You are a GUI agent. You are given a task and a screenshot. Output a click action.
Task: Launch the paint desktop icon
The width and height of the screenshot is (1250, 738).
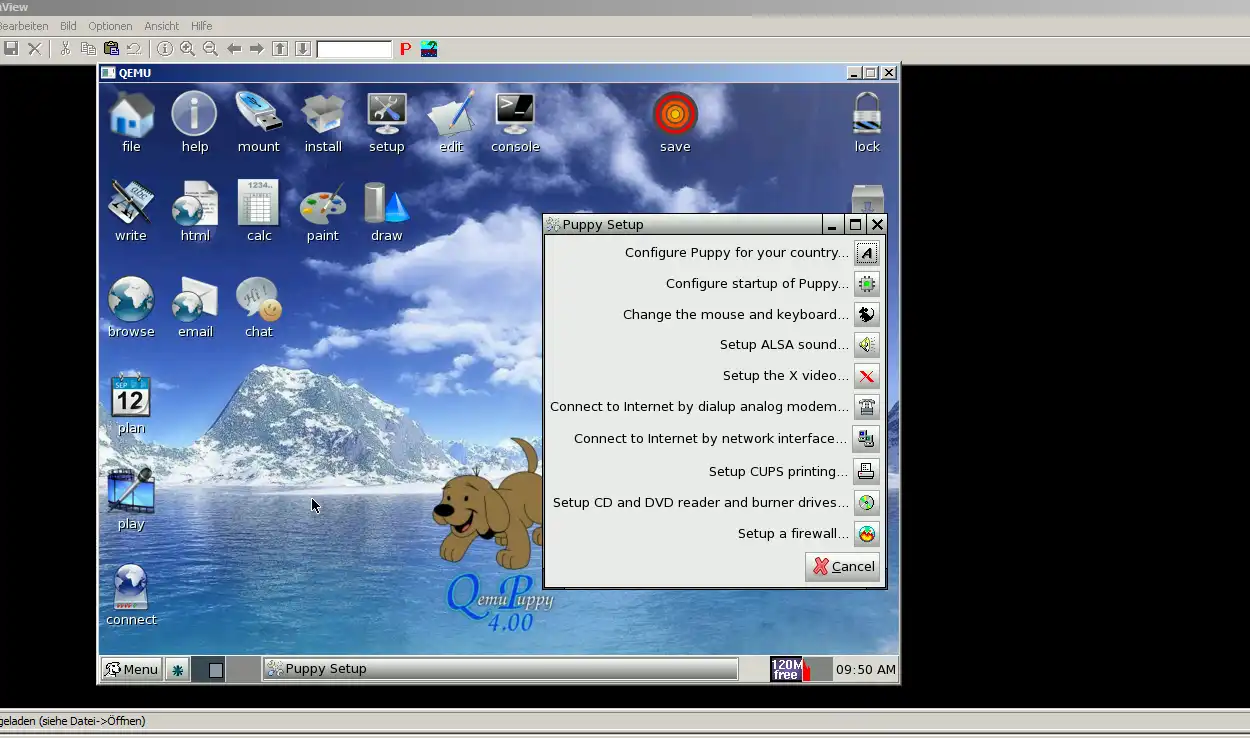(x=323, y=212)
